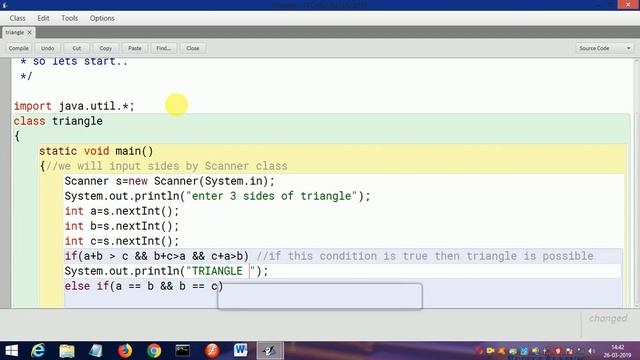Open the Windows Start menu
The width and height of the screenshot is (640, 360).
(11, 351)
